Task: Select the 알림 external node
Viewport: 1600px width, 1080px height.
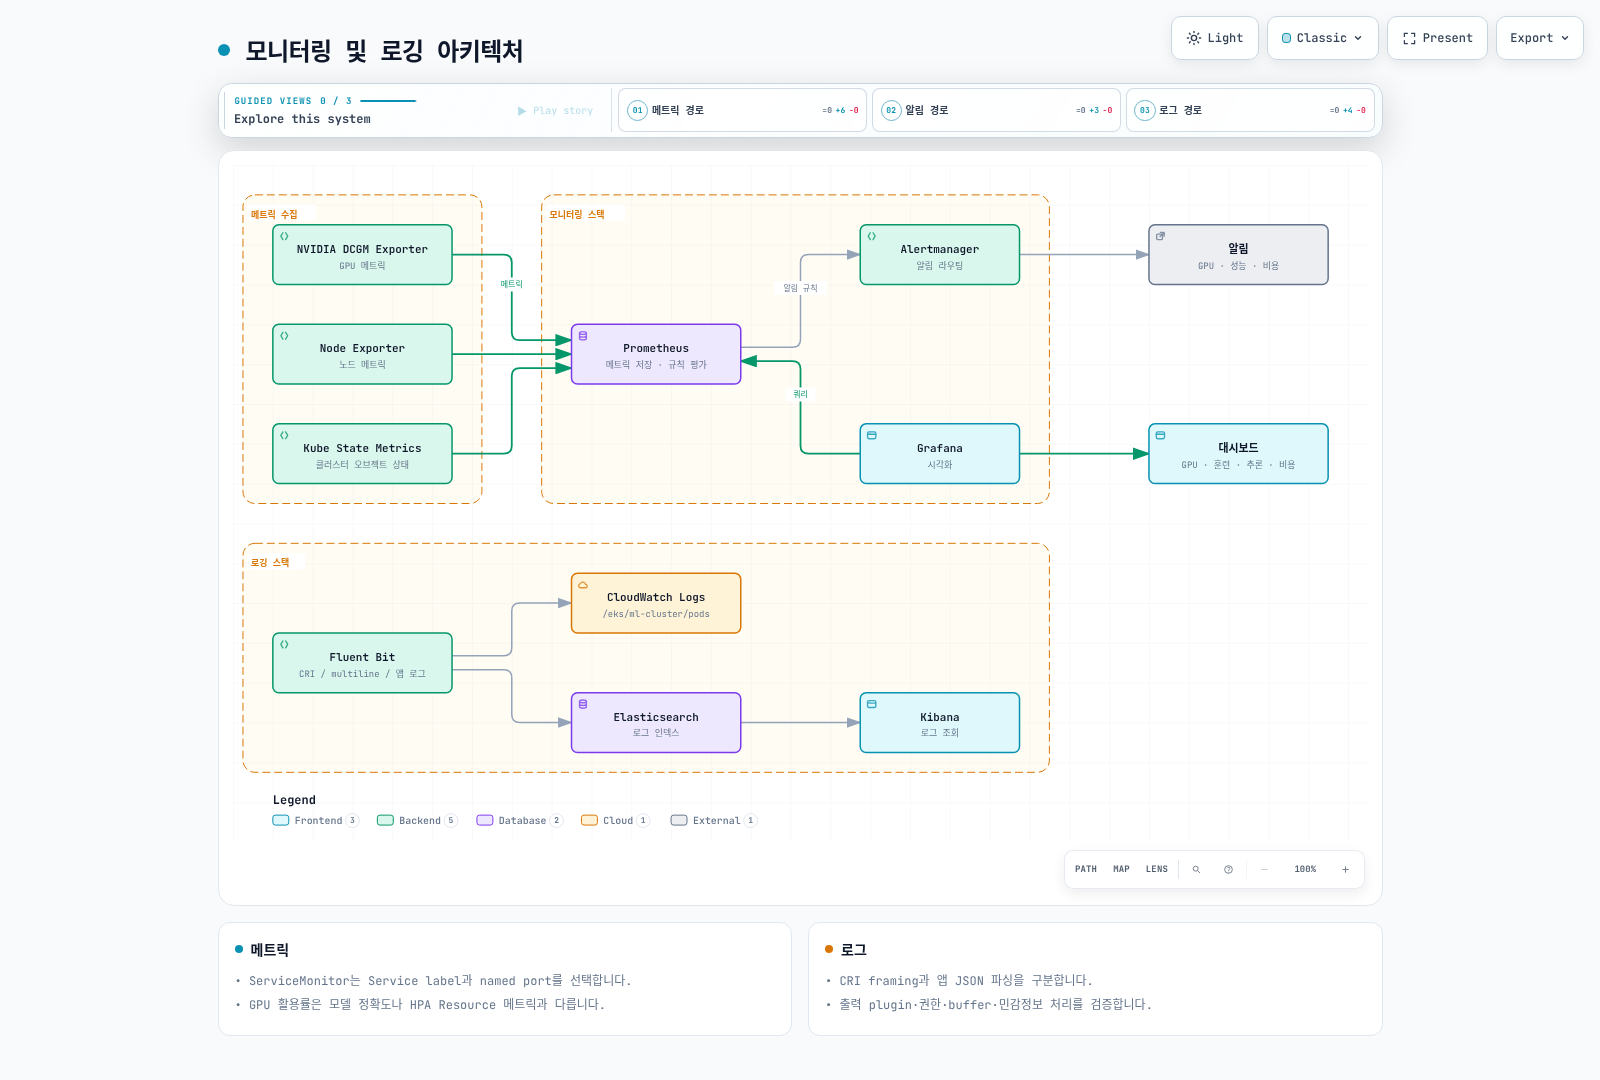Action: pos(1238,255)
